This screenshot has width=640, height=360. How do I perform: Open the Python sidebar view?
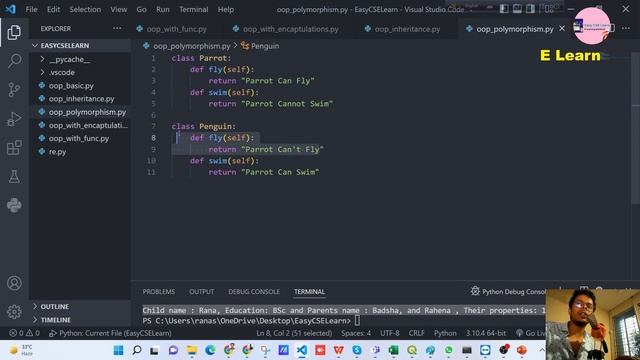coord(14,205)
